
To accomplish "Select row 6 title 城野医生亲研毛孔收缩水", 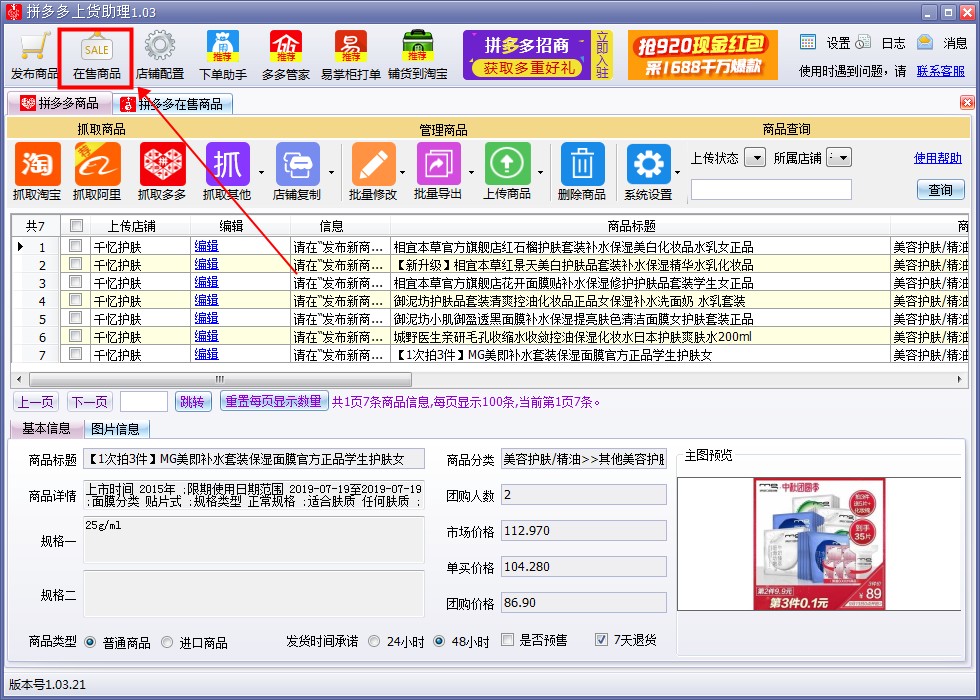I will pos(572,337).
